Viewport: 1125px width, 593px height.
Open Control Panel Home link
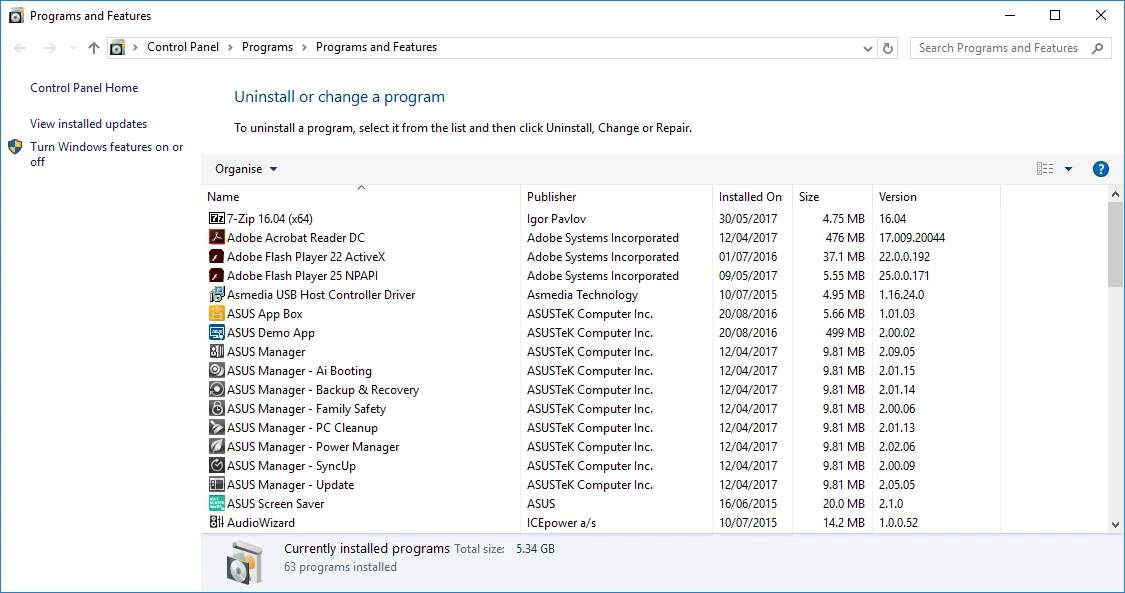click(84, 88)
